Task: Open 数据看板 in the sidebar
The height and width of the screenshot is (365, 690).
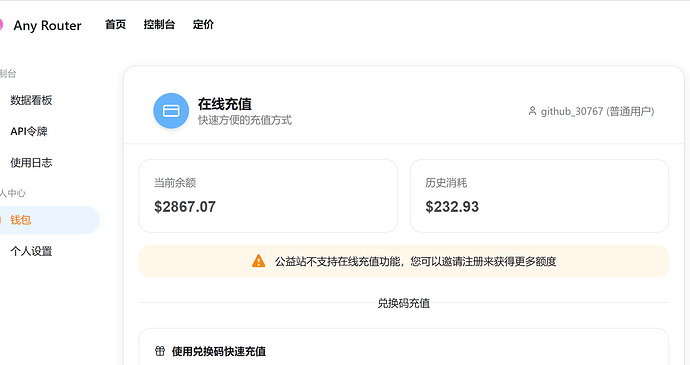Action: pyautogui.click(x=31, y=100)
